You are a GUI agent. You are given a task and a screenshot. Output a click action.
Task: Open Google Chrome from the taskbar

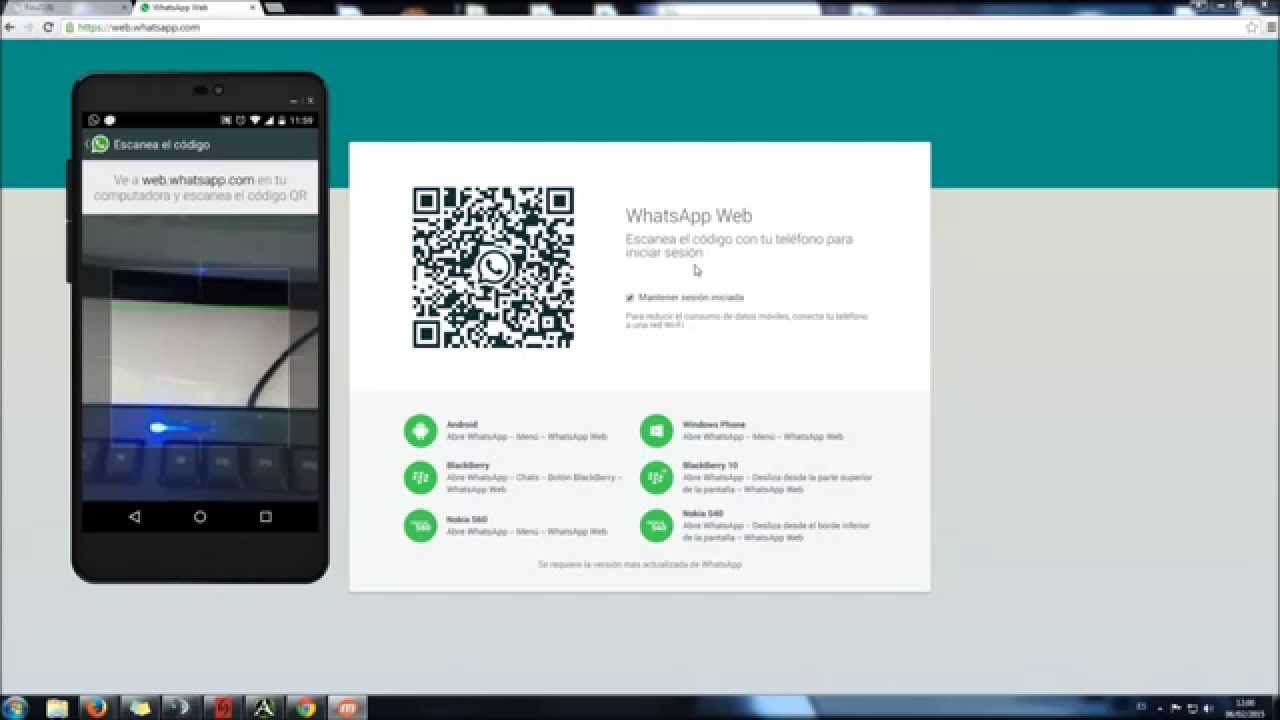[305, 708]
